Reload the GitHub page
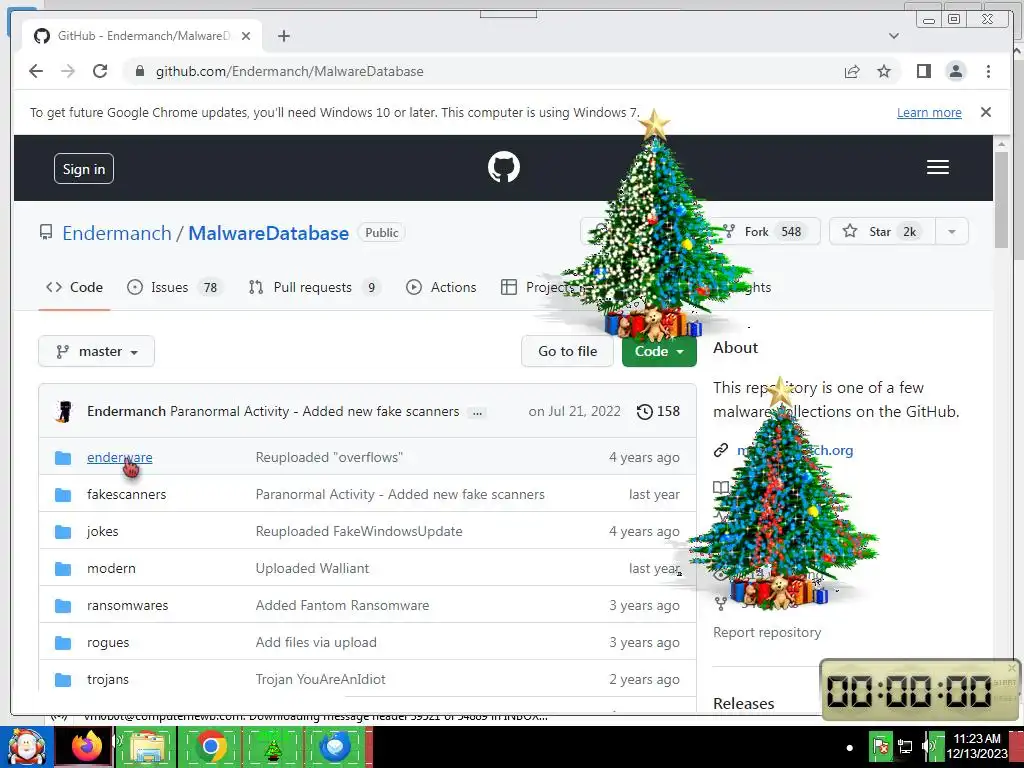 click(100, 71)
